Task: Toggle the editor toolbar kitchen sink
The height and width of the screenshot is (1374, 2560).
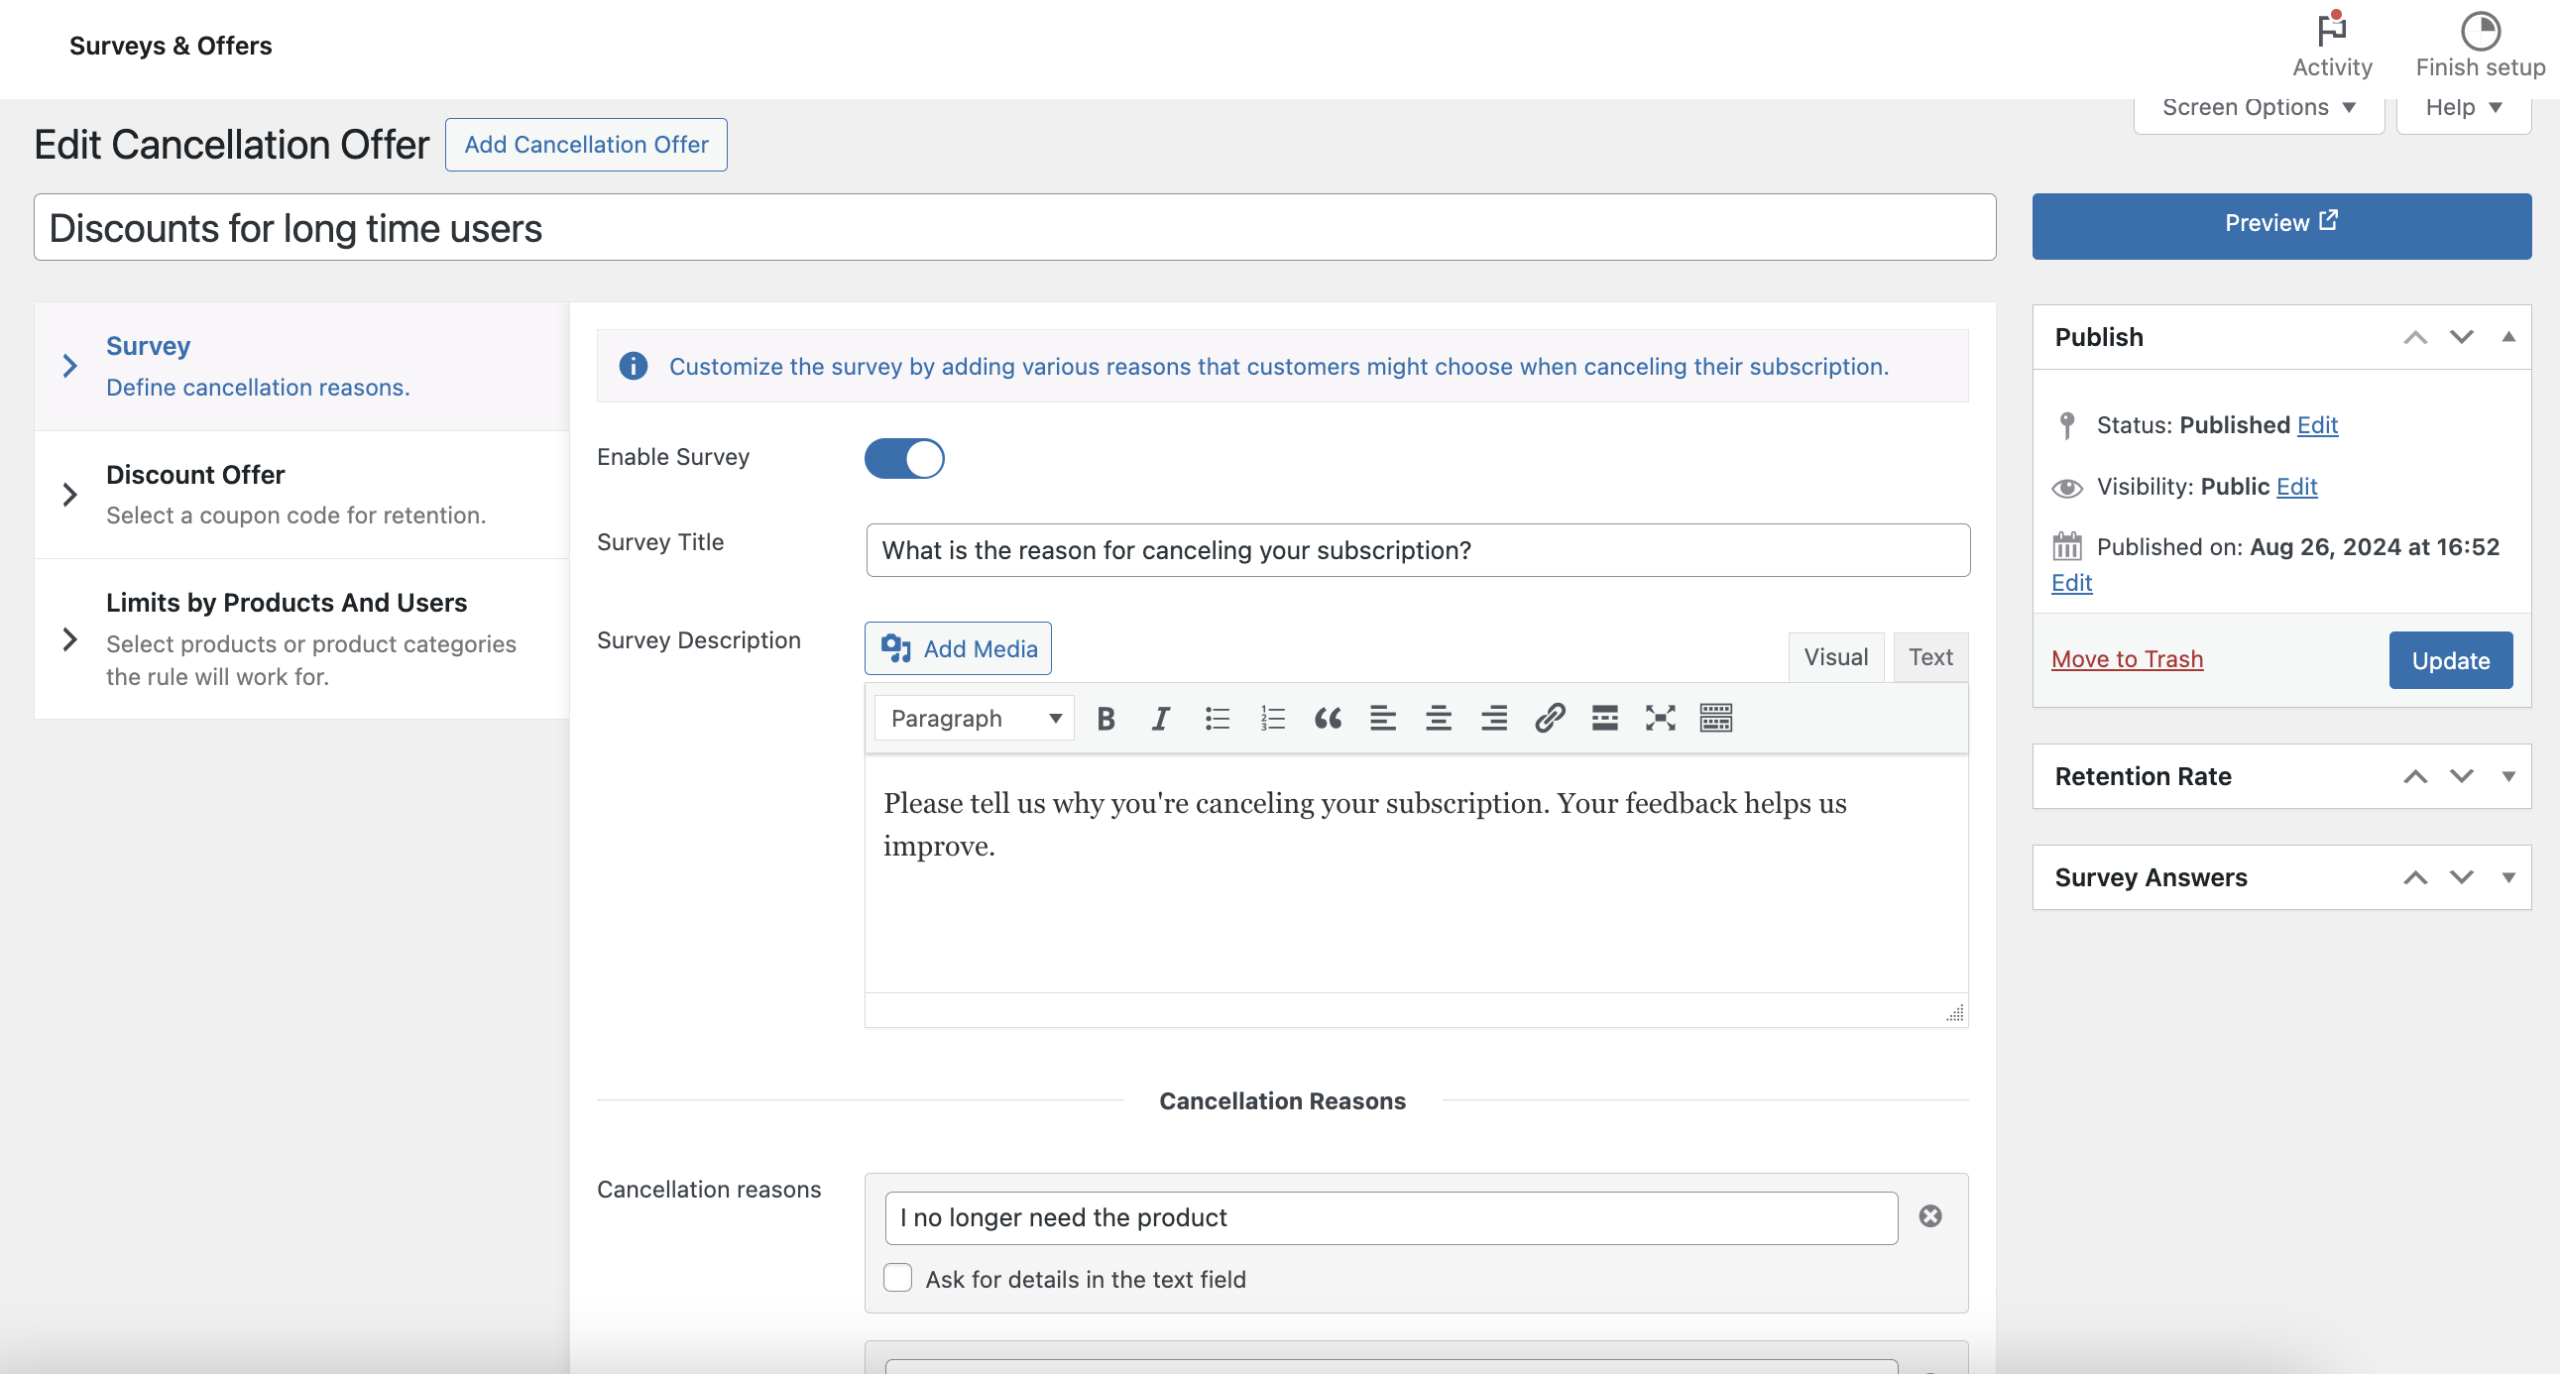Action: [x=1716, y=718]
